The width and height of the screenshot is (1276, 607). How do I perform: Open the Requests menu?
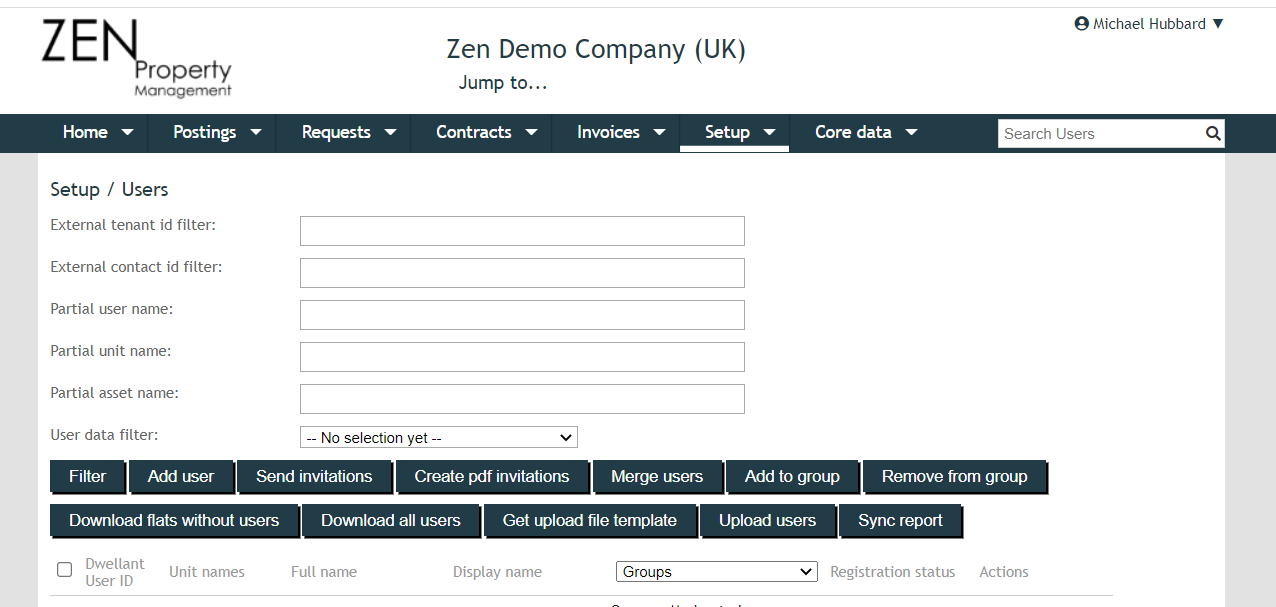tap(349, 132)
